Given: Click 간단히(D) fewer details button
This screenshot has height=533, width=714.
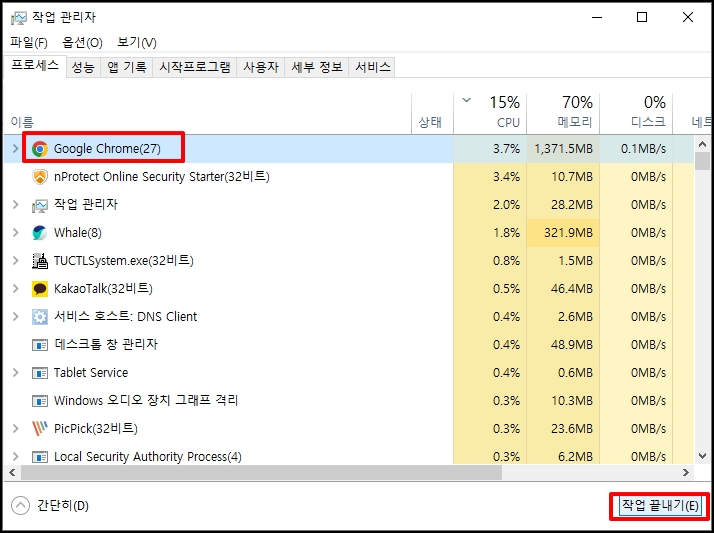Looking at the screenshot, I should point(50,506).
